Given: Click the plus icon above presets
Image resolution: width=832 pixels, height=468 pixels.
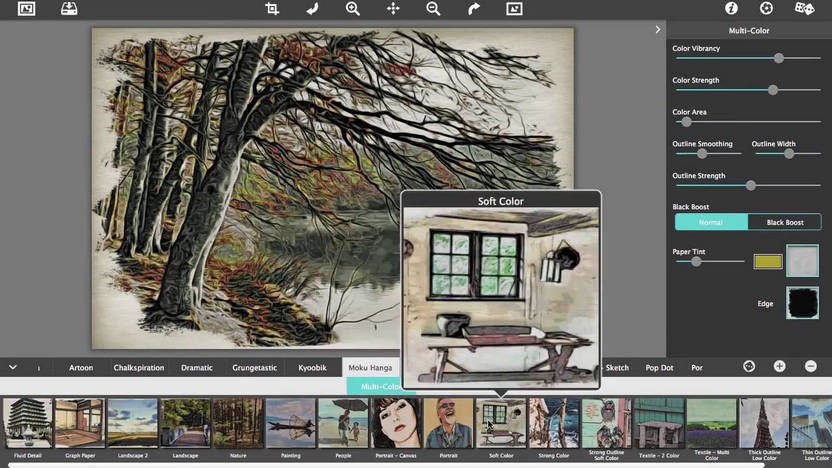Looking at the screenshot, I should coord(780,367).
